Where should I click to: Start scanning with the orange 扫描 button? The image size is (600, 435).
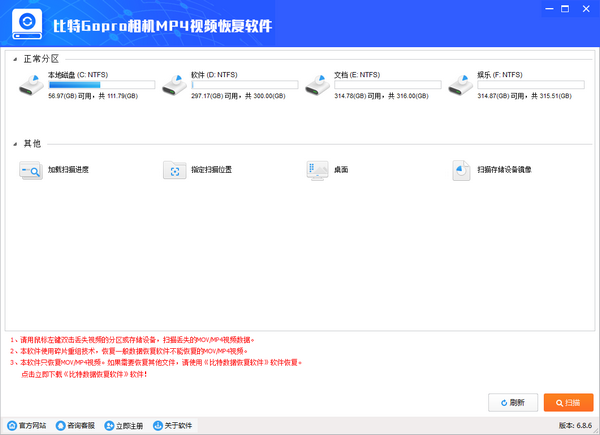[568, 402]
